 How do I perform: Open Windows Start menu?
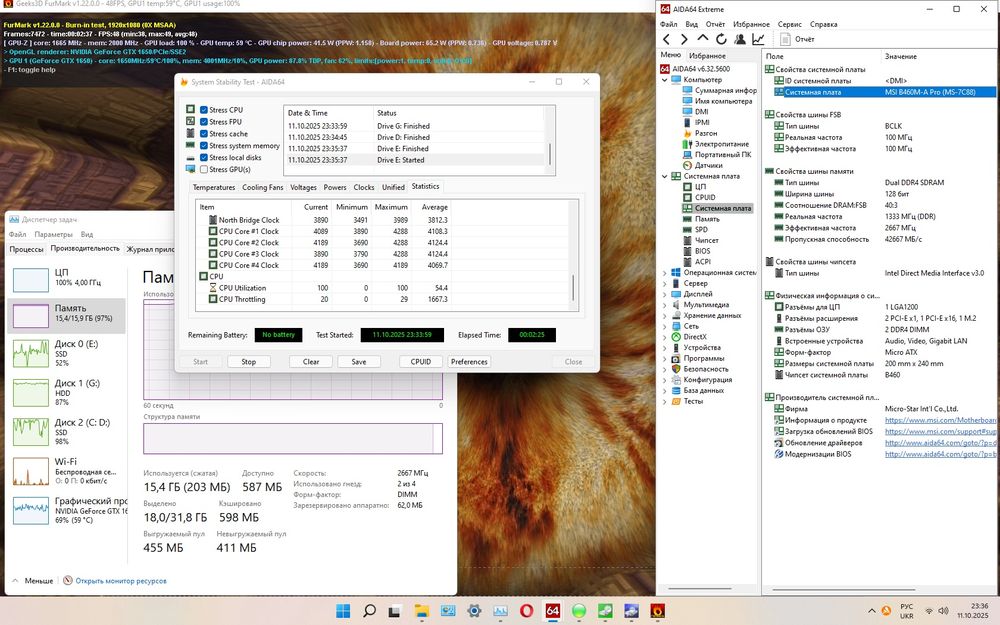click(x=342, y=611)
